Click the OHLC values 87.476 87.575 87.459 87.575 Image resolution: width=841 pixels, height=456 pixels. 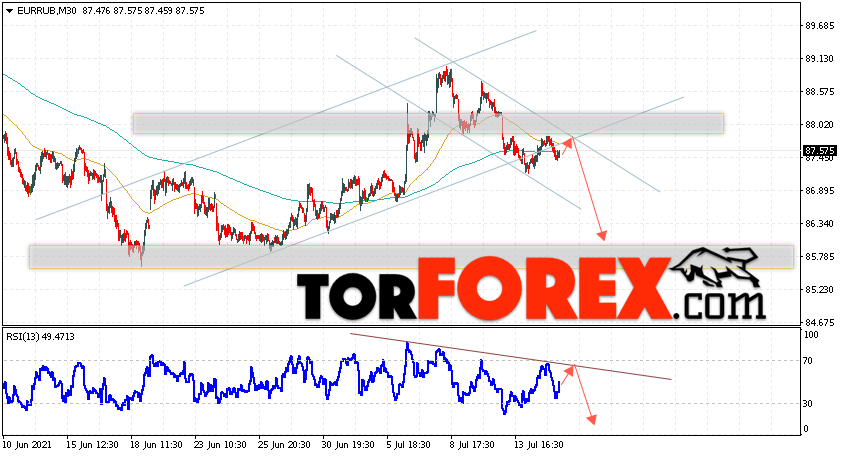click(143, 10)
